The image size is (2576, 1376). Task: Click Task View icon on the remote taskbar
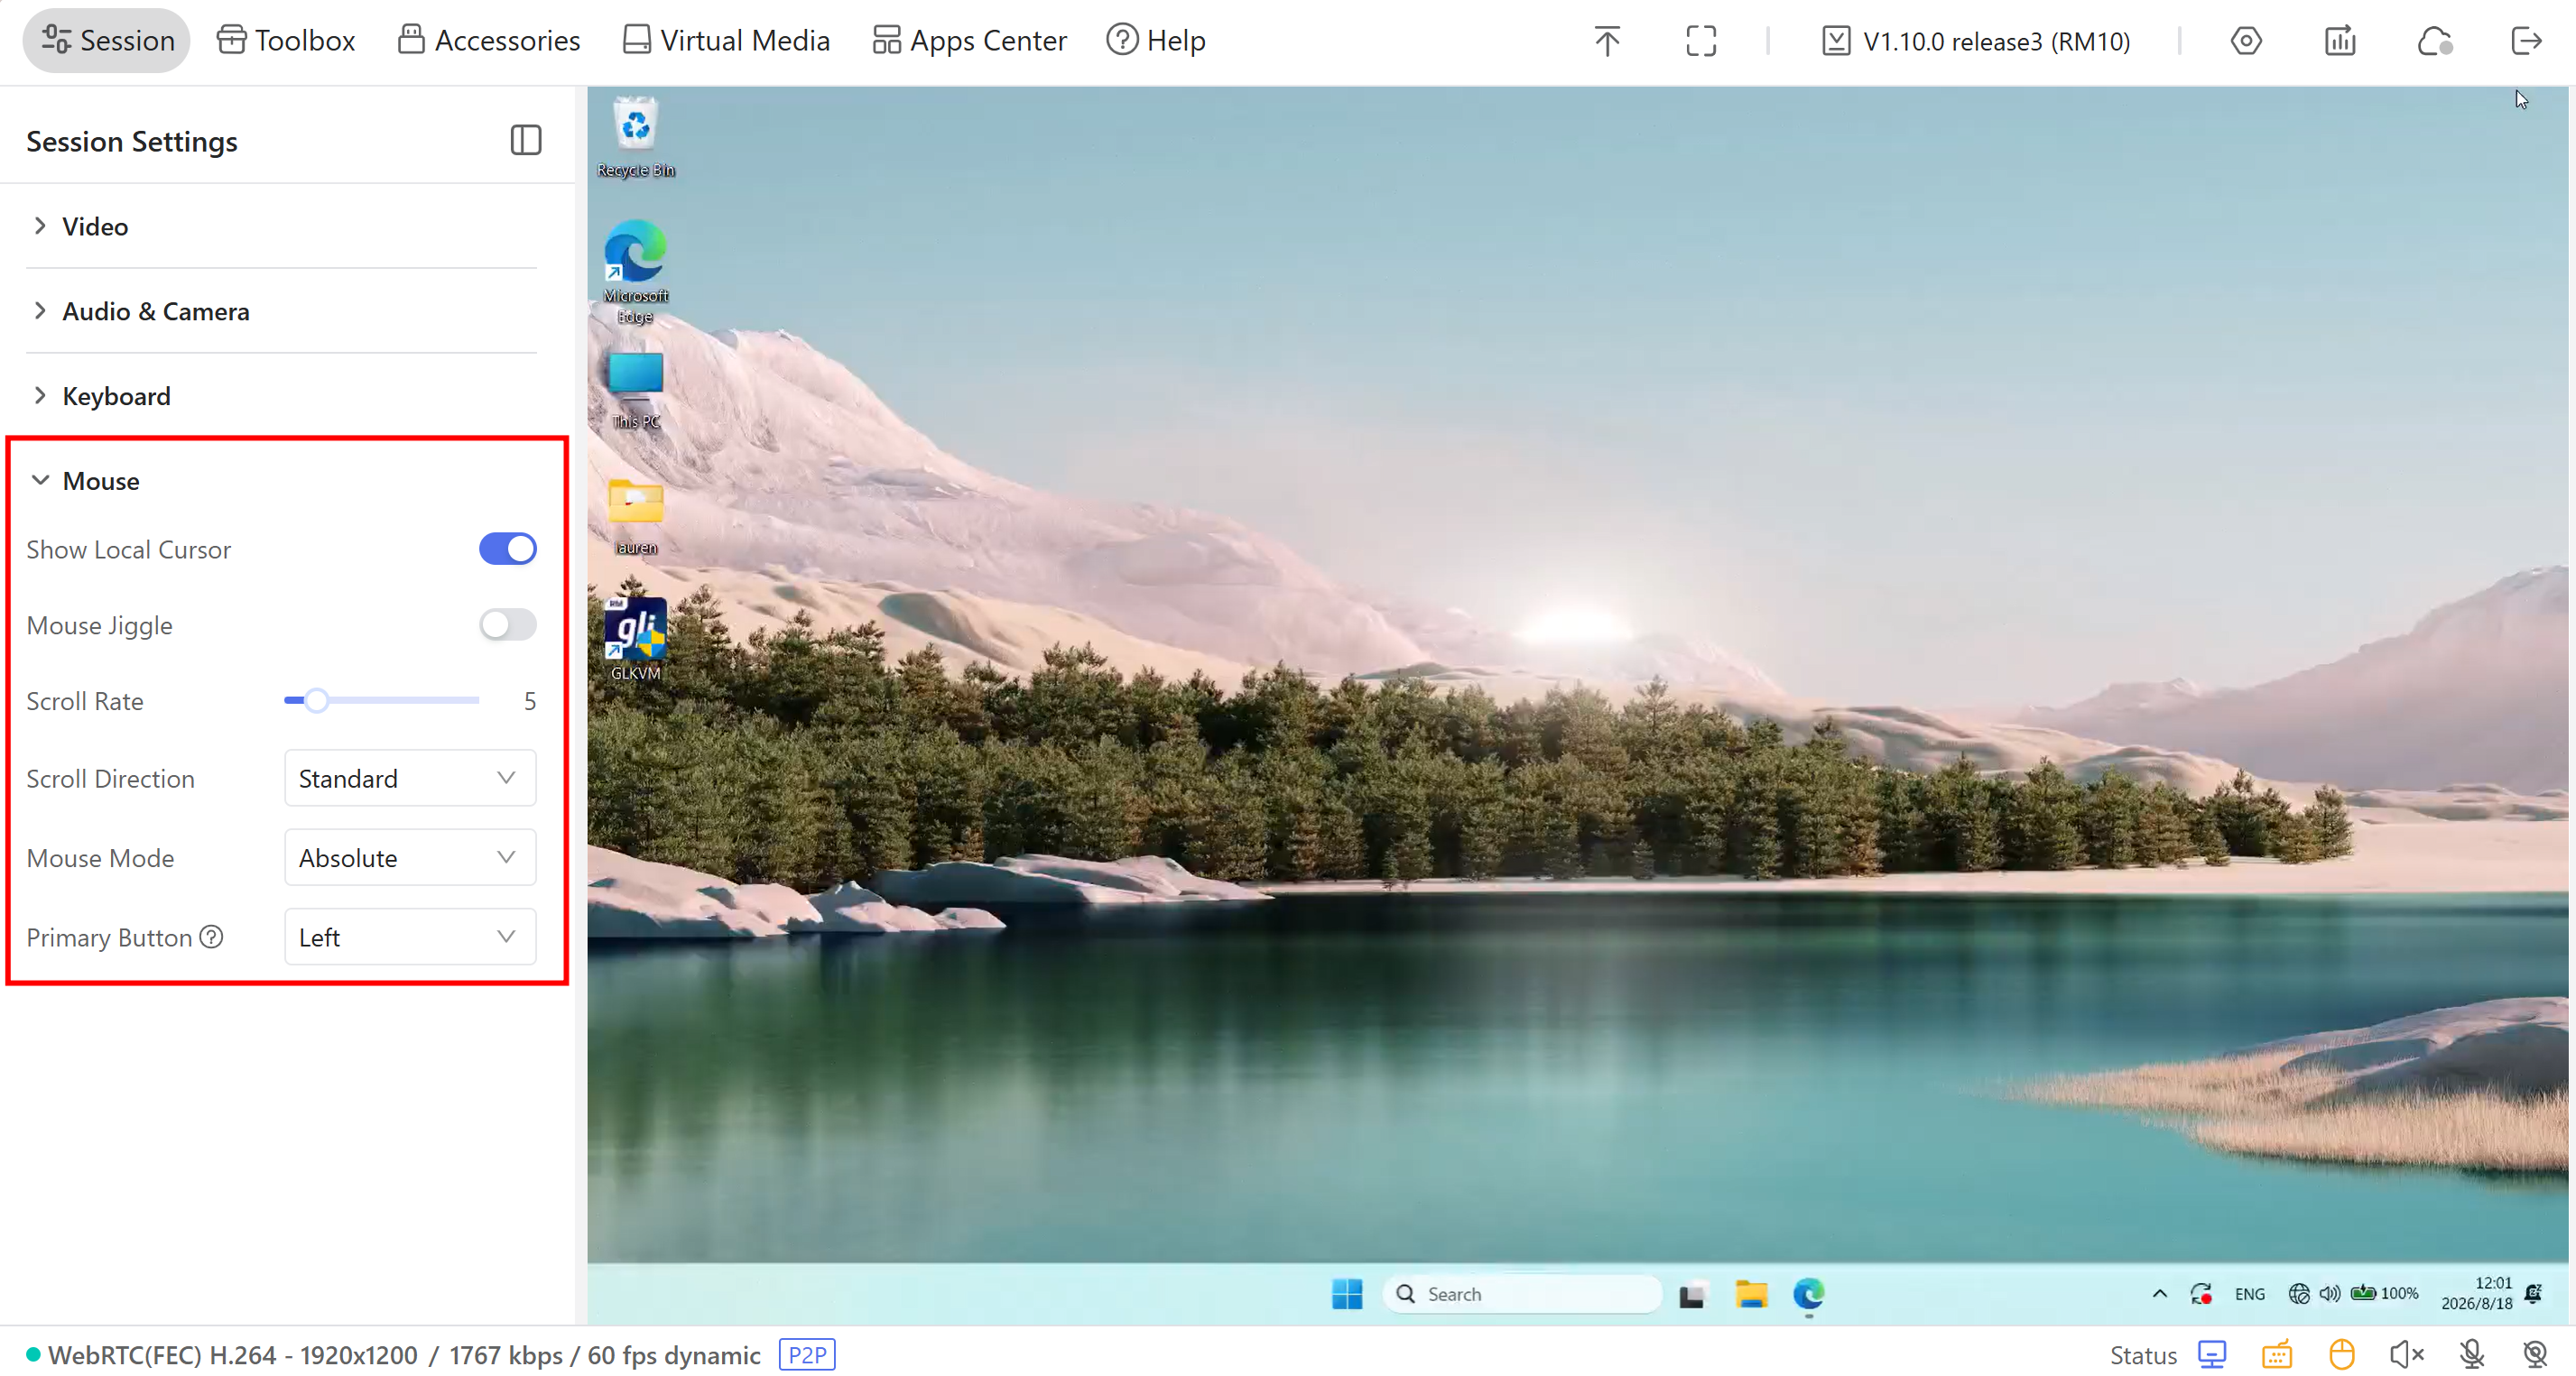[1692, 1295]
